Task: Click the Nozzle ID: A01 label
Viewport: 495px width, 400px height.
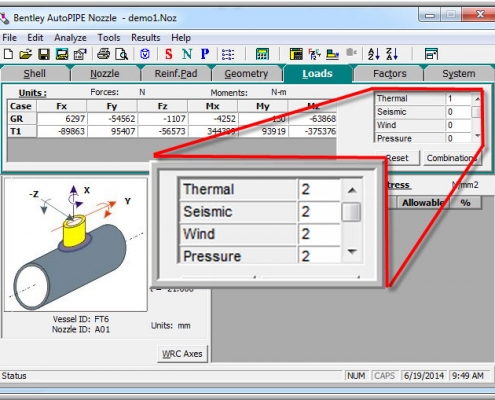Action: click(x=81, y=329)
